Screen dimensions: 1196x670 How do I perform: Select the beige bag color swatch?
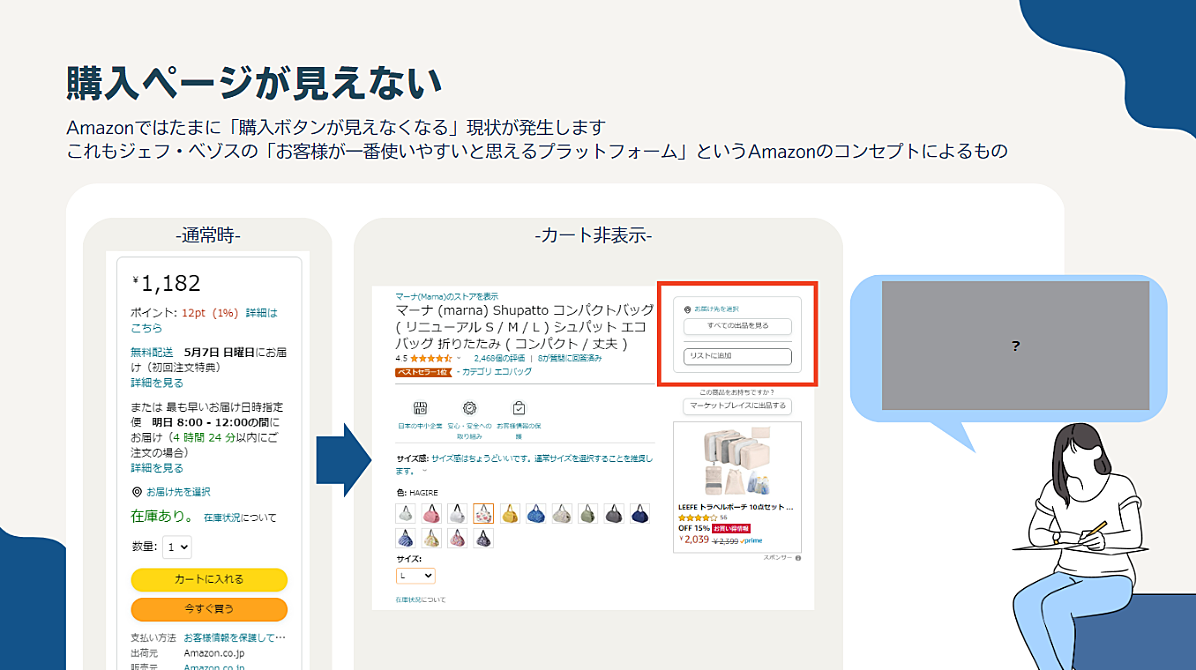[561, 514]
